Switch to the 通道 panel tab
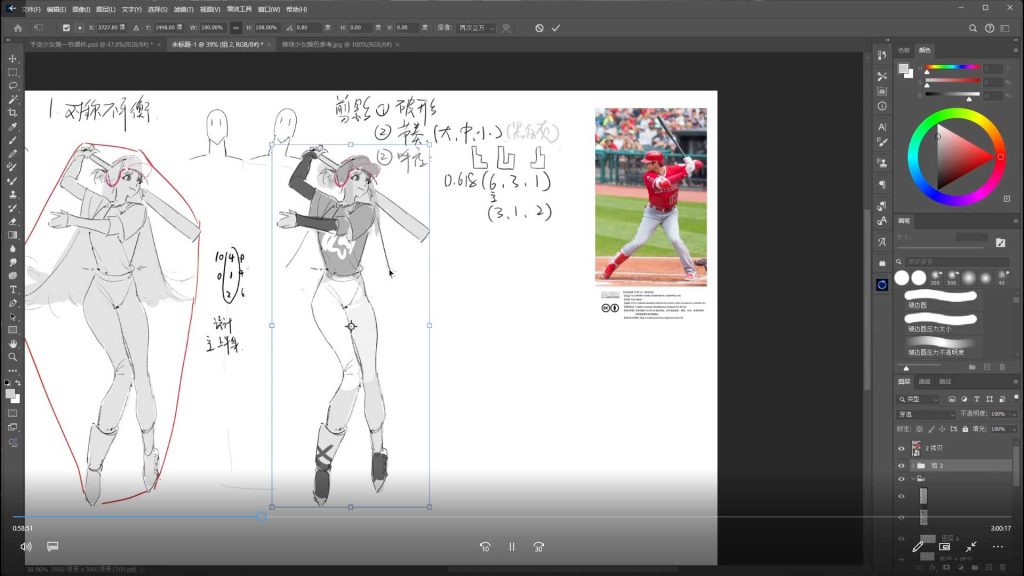The height and width of the screenshot is (576, 1024). pyautogui.click(x=925, y=381)
